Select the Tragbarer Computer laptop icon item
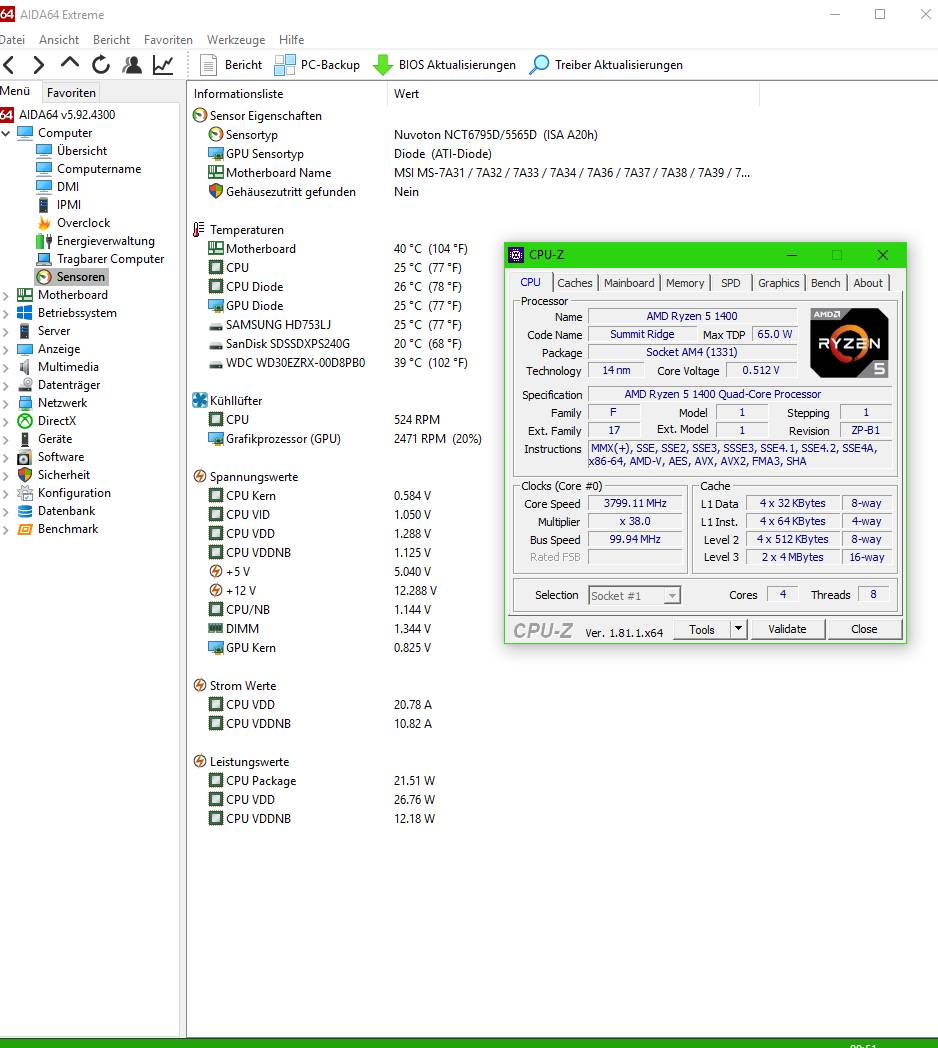This screenshot has width=938, height=1048. [44, 259]
